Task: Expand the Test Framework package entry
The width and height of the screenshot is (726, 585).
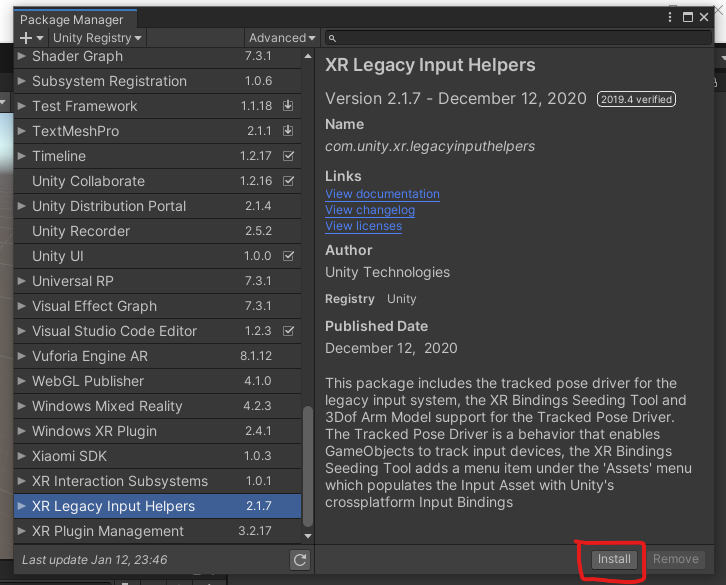Action: click(x=21, y=106)
